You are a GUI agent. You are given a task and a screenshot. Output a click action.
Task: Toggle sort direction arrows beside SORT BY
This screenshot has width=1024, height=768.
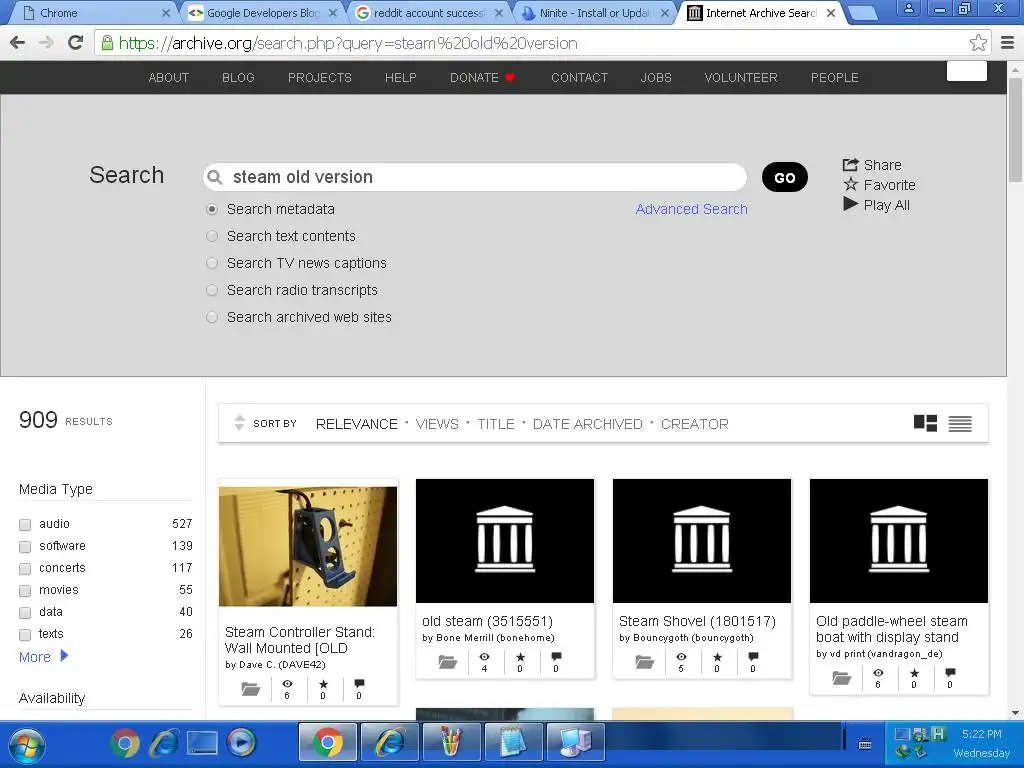[x=240, y=423]
